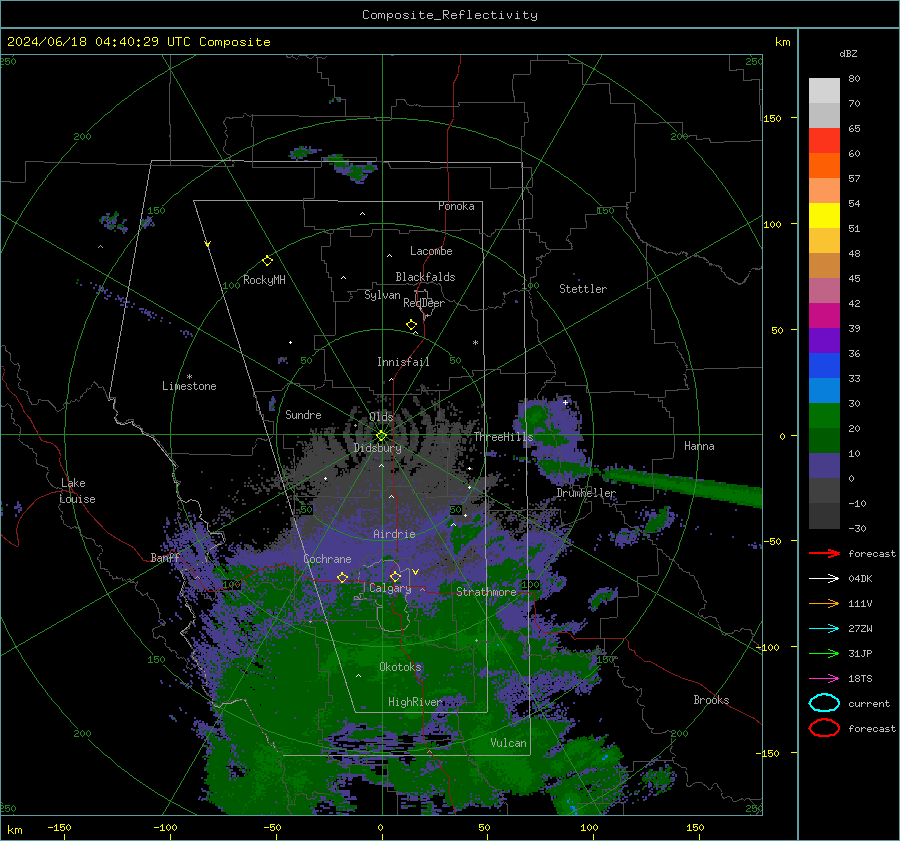Image resolution: width=900 pixels, height=841 pixels.
Task: Click the Blackfalds town label
Action: [425, 277]
